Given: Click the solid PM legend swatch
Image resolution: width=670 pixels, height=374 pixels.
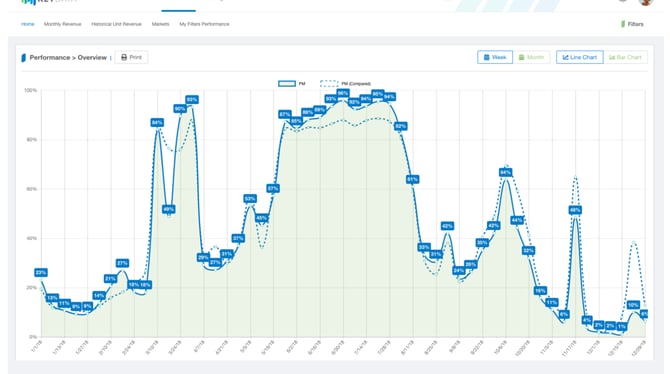Looking at the screenshot, I should click(287, 84).
